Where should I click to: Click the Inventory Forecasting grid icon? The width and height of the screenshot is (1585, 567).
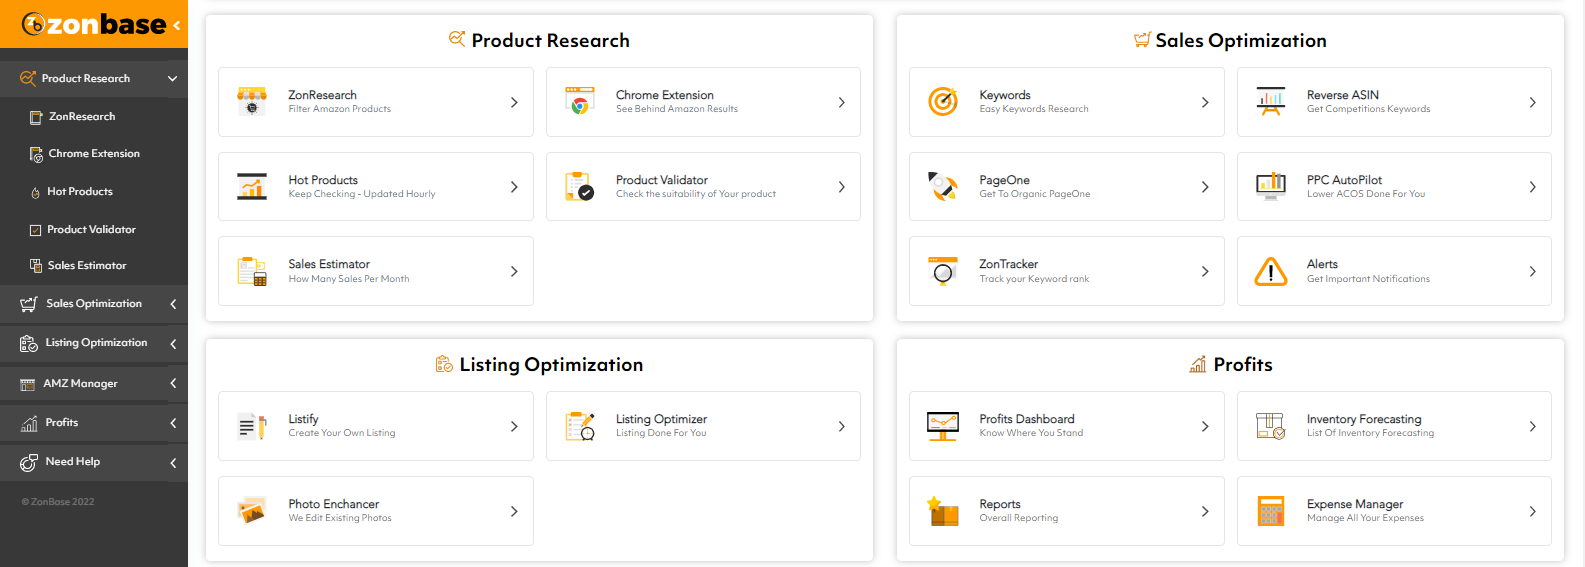tap(1271, 426)
